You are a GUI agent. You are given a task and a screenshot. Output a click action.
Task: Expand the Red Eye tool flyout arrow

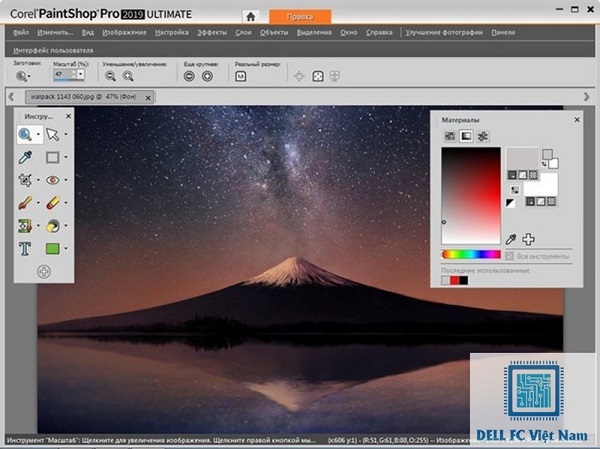click(x=66, y=180)
